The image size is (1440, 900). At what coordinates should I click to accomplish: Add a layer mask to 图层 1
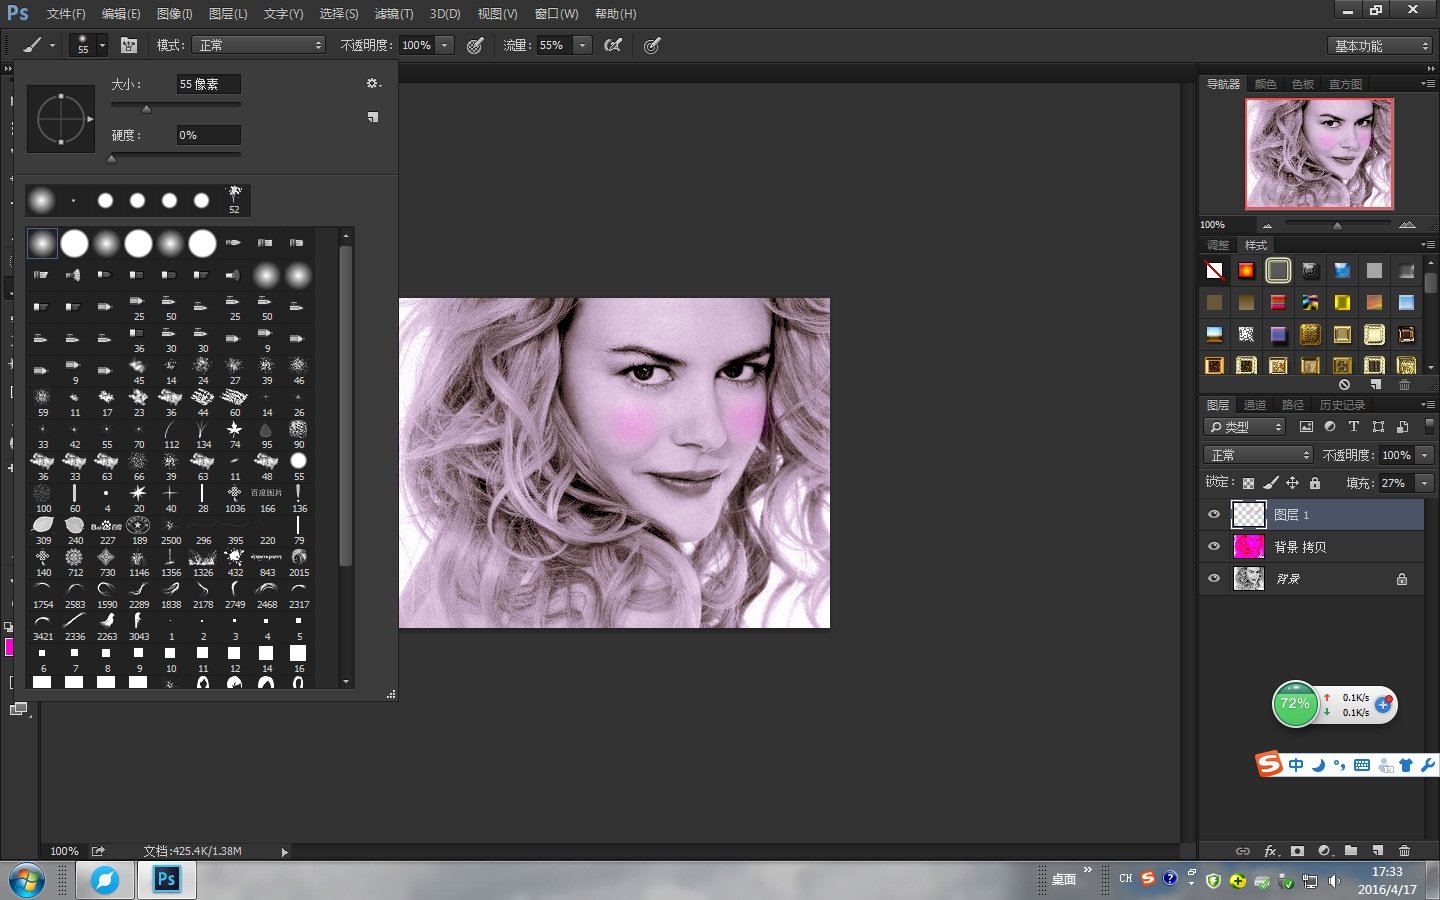pyautogui.click(x=1297, y=851)
